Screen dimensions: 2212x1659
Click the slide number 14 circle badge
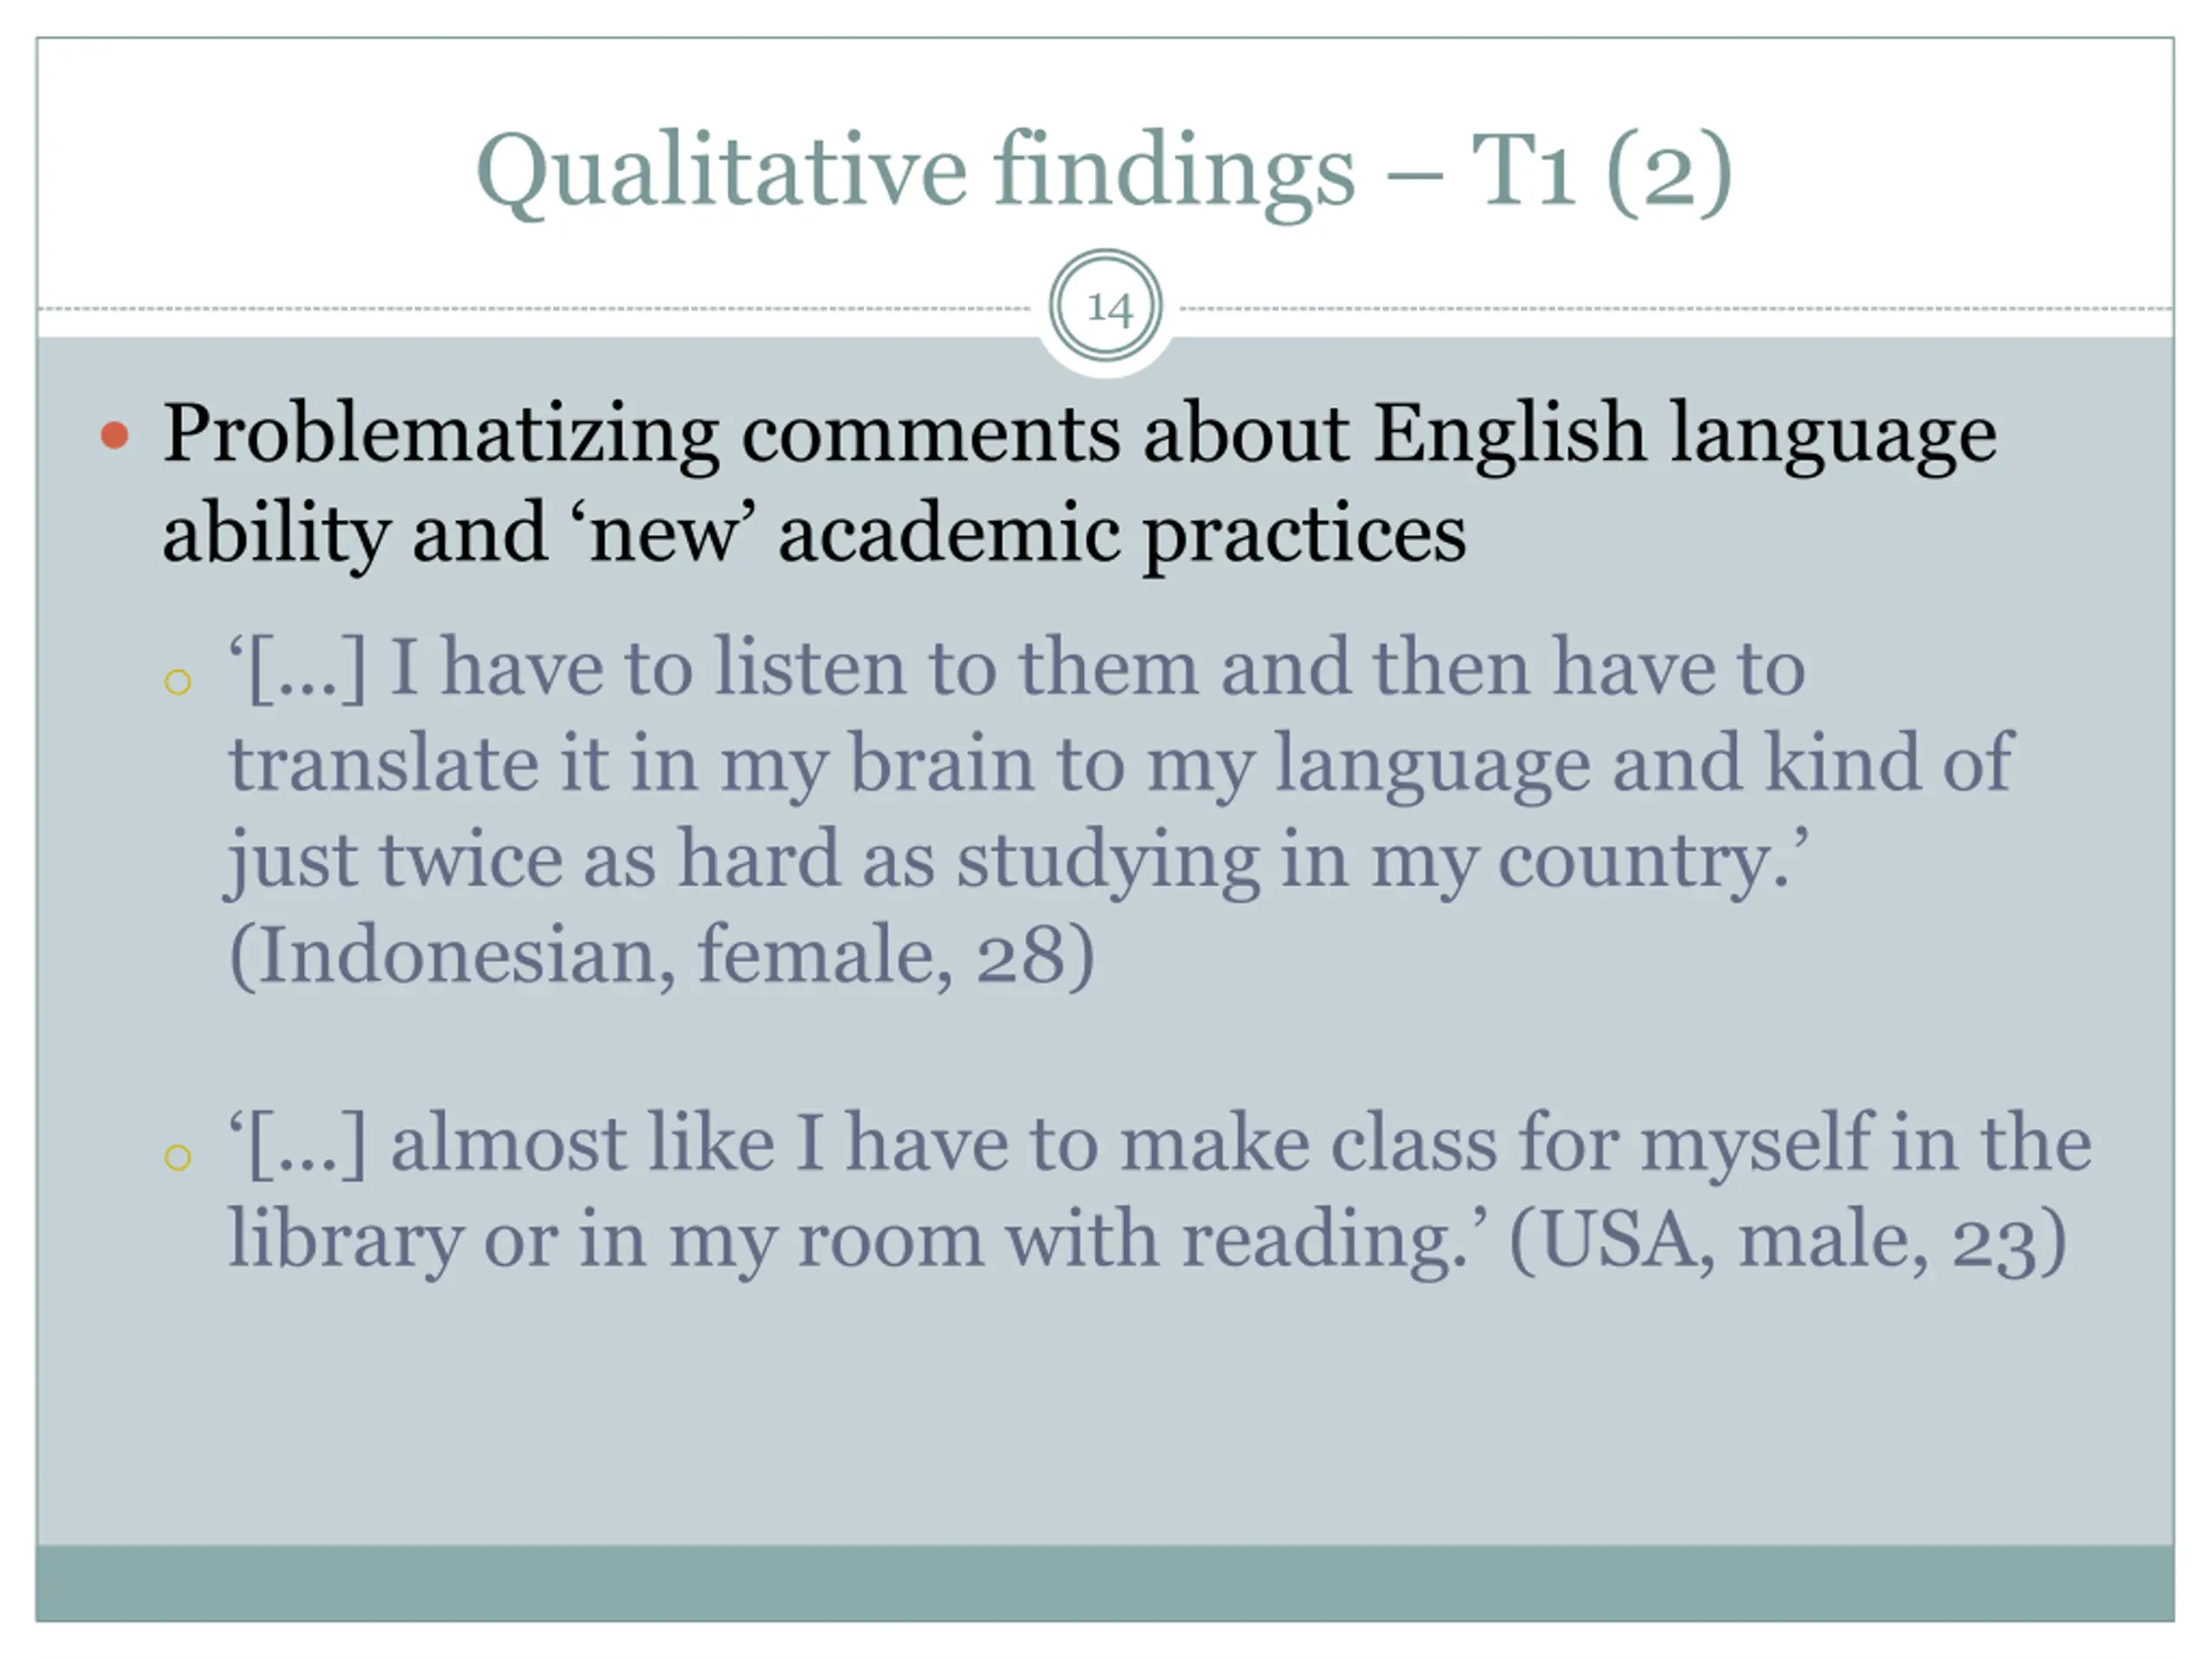(1105, 307)
